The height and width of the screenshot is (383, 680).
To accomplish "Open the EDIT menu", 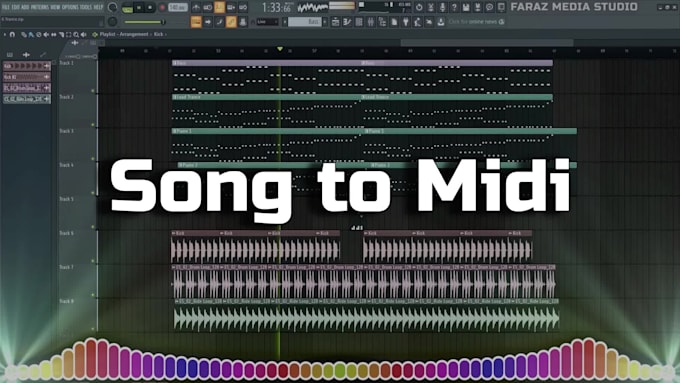I will 16,7.
